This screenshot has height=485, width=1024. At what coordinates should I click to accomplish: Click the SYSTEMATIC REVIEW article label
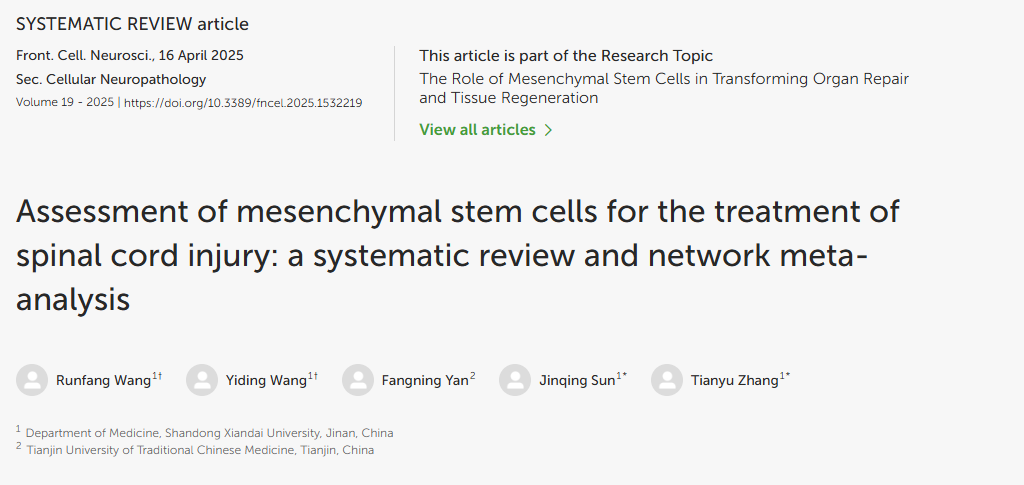point(132,24)
